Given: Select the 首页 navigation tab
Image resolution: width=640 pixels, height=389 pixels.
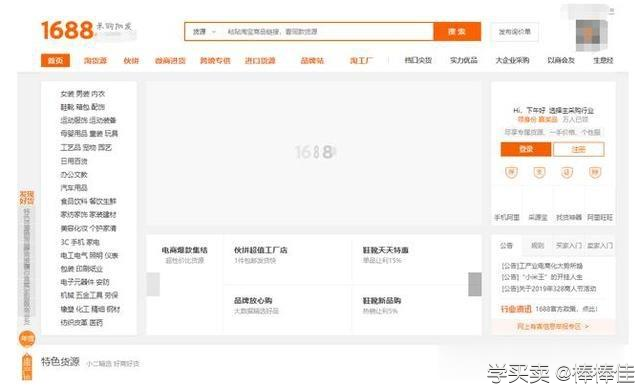Looking at the screenshot, I should (x=56, y=60).
